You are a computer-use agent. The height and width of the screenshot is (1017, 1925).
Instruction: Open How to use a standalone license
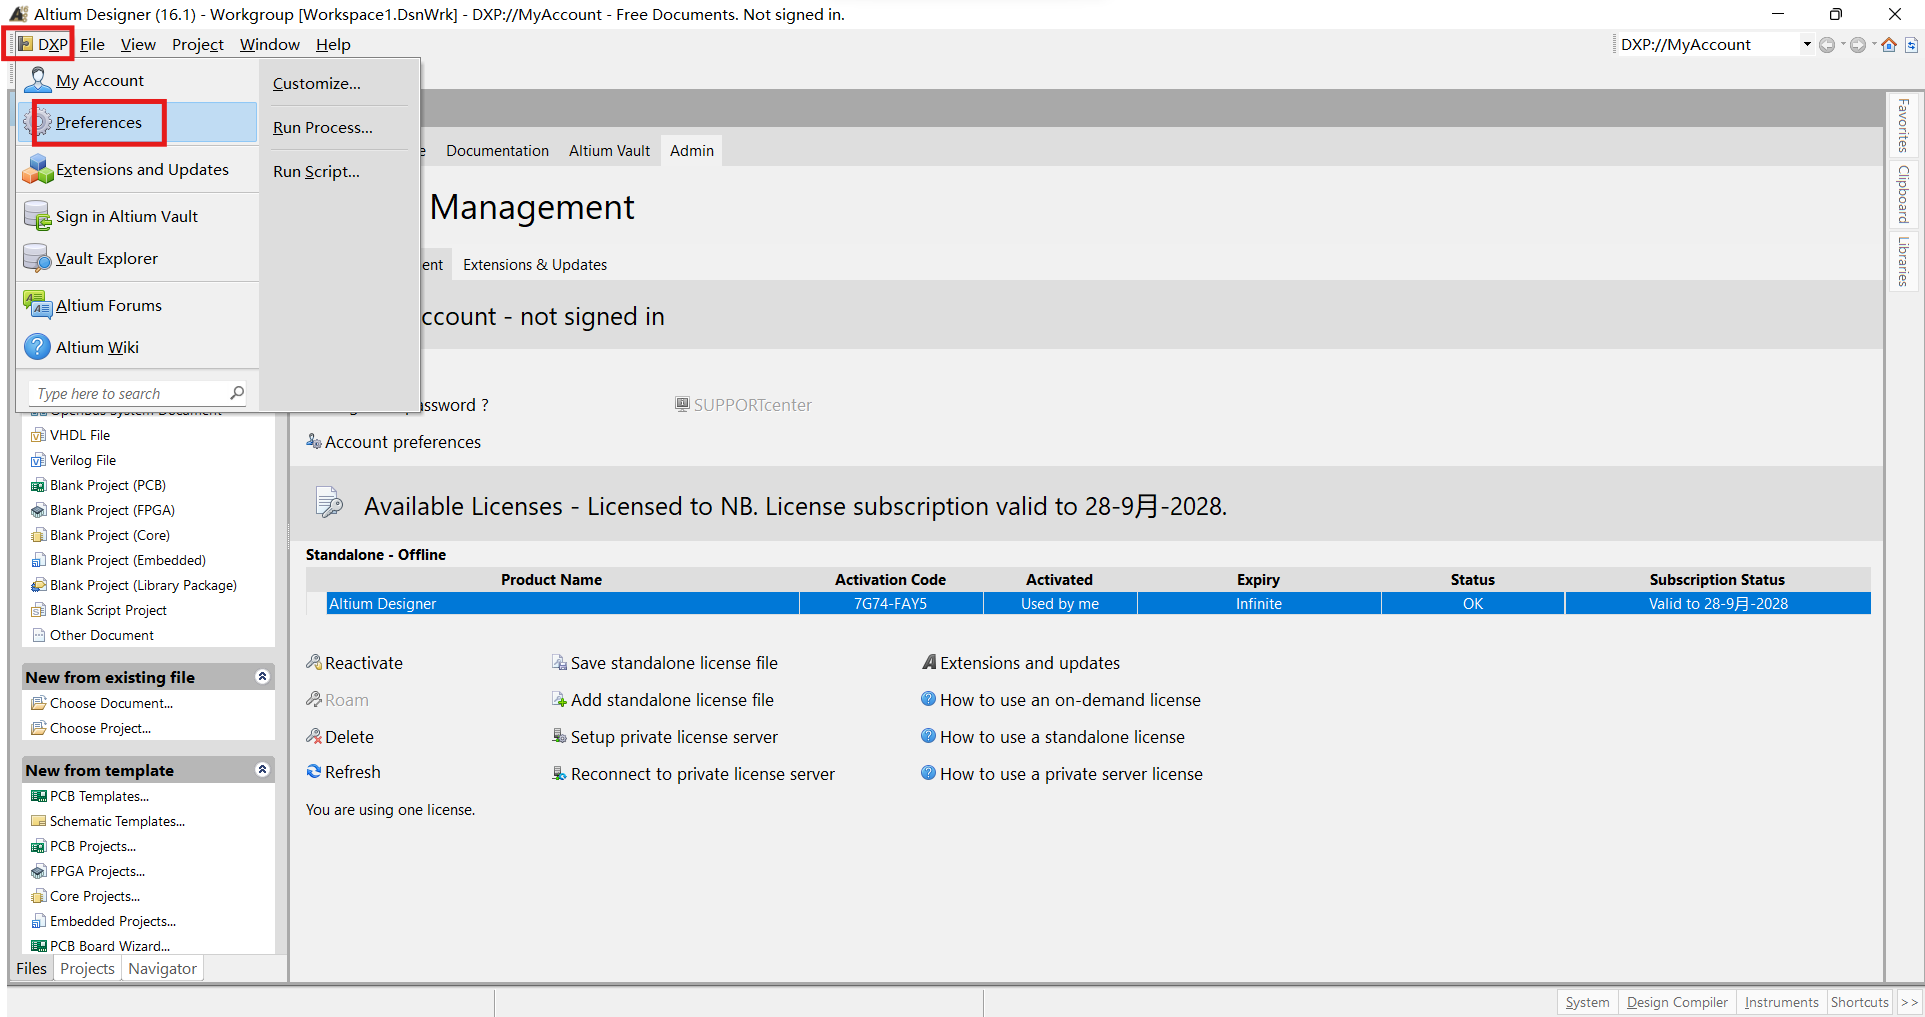point(1053,737)
